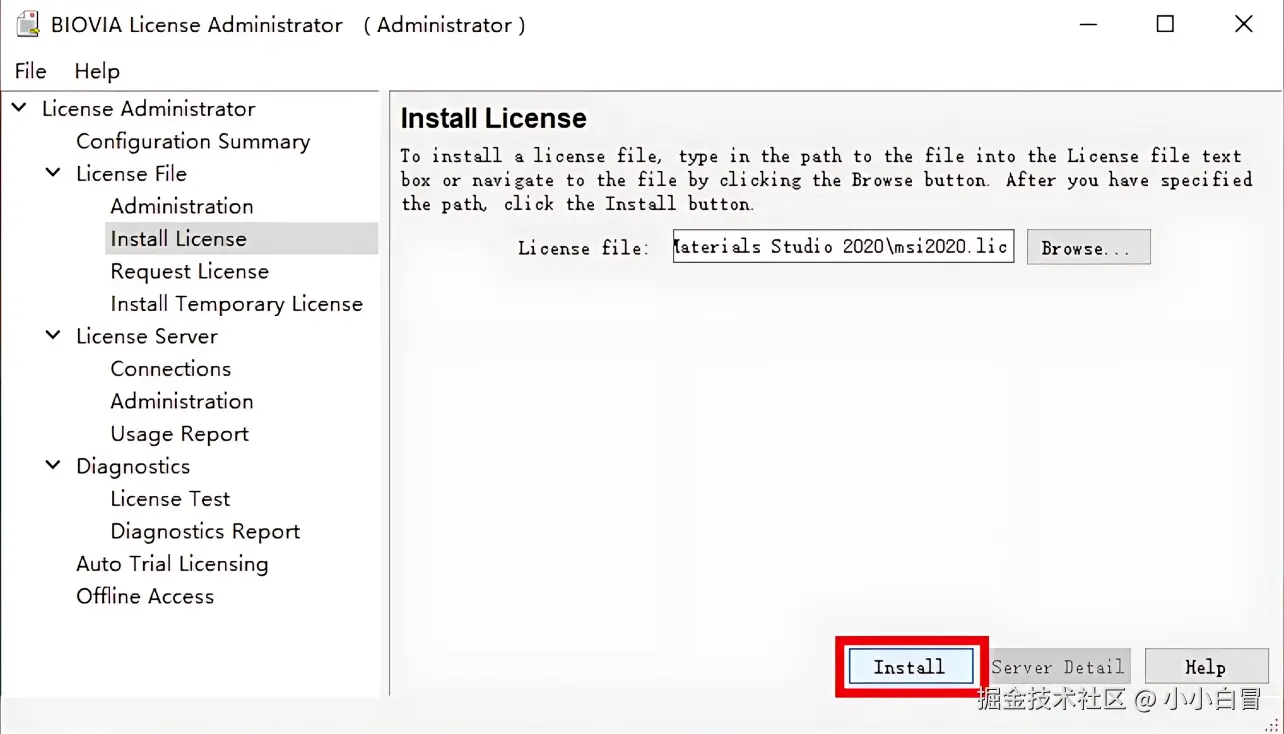Open Administration under License File
This screenshot has width=1284, height=734.
(x=182, y=206)
